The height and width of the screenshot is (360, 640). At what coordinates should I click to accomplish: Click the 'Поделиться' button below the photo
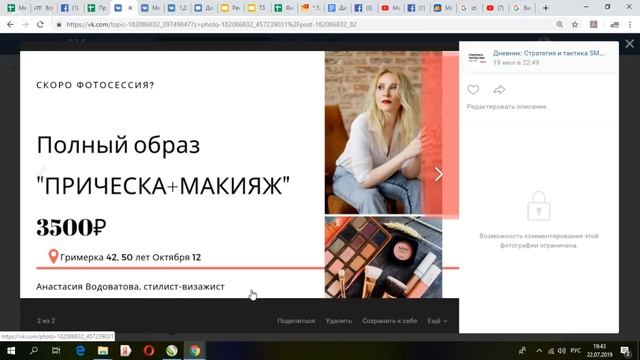point(296,321)
